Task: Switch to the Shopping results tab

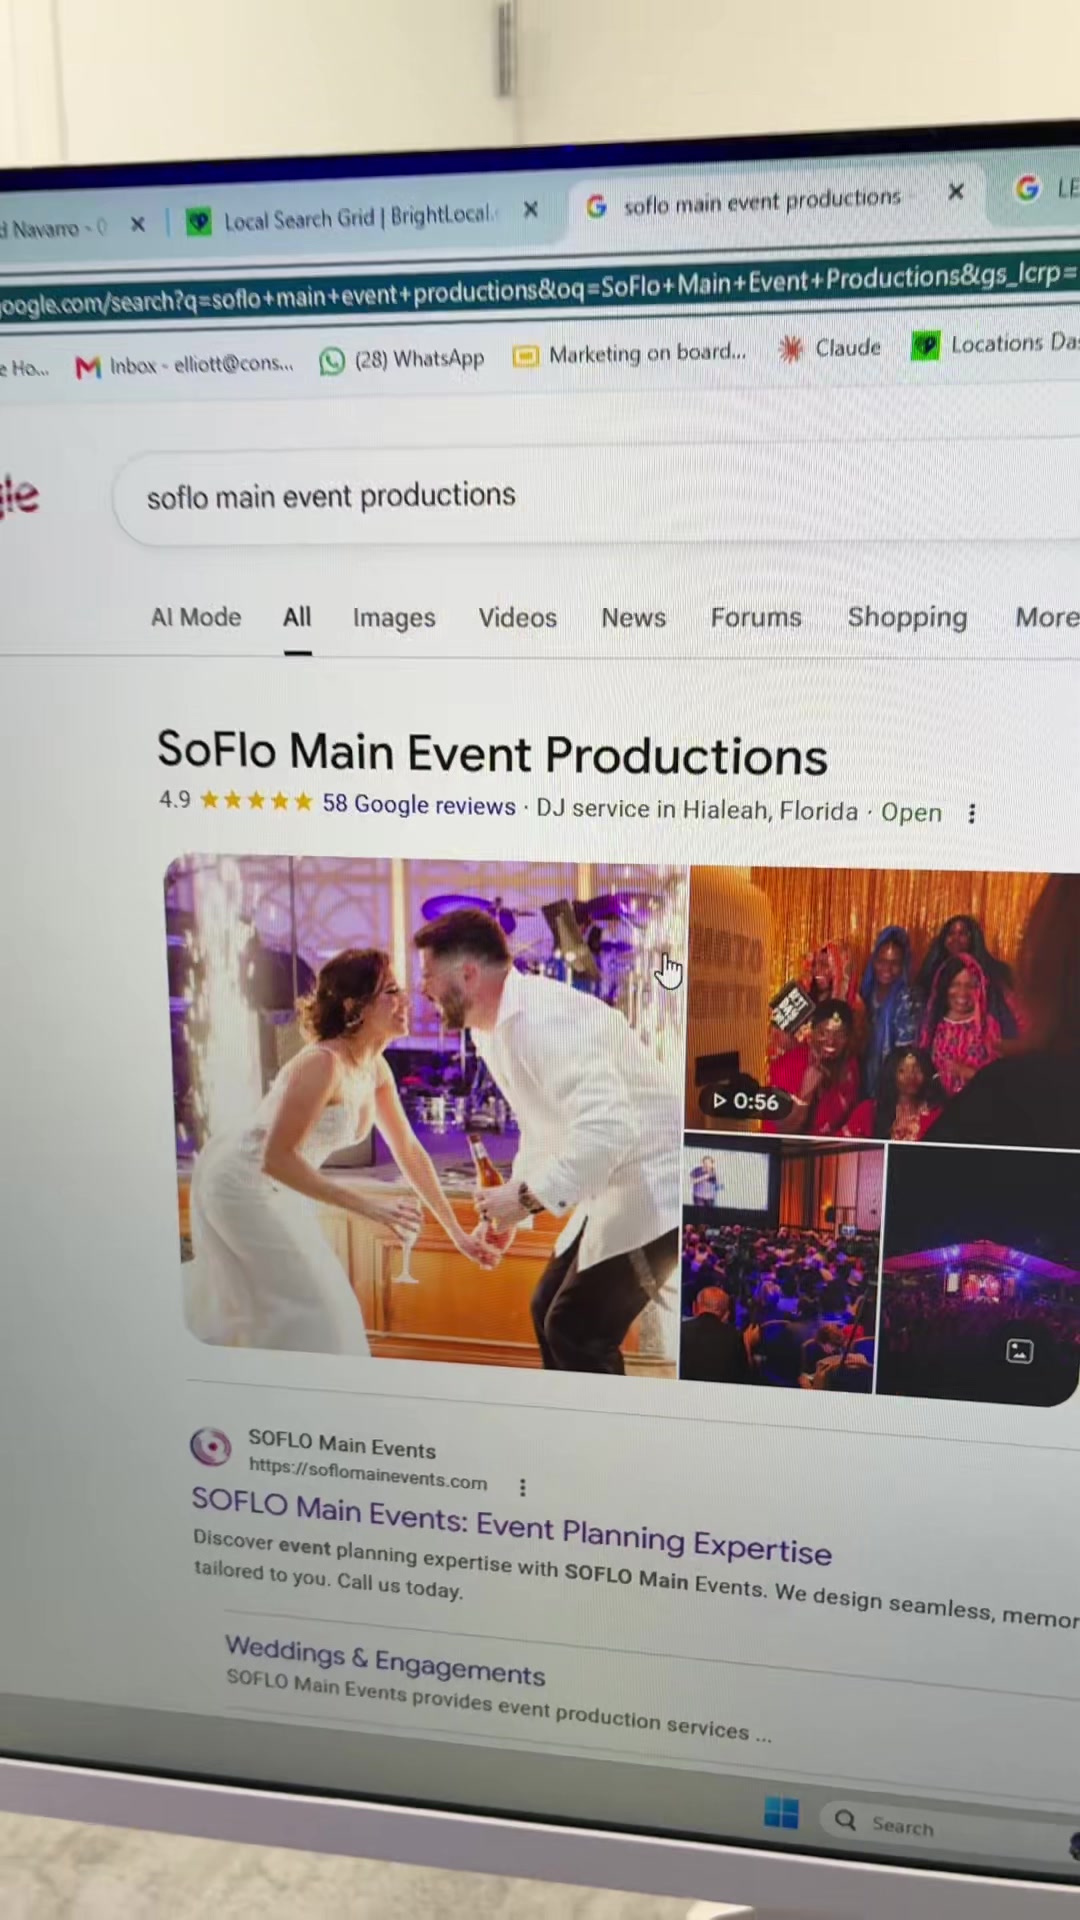Action: tap(907, 617)
